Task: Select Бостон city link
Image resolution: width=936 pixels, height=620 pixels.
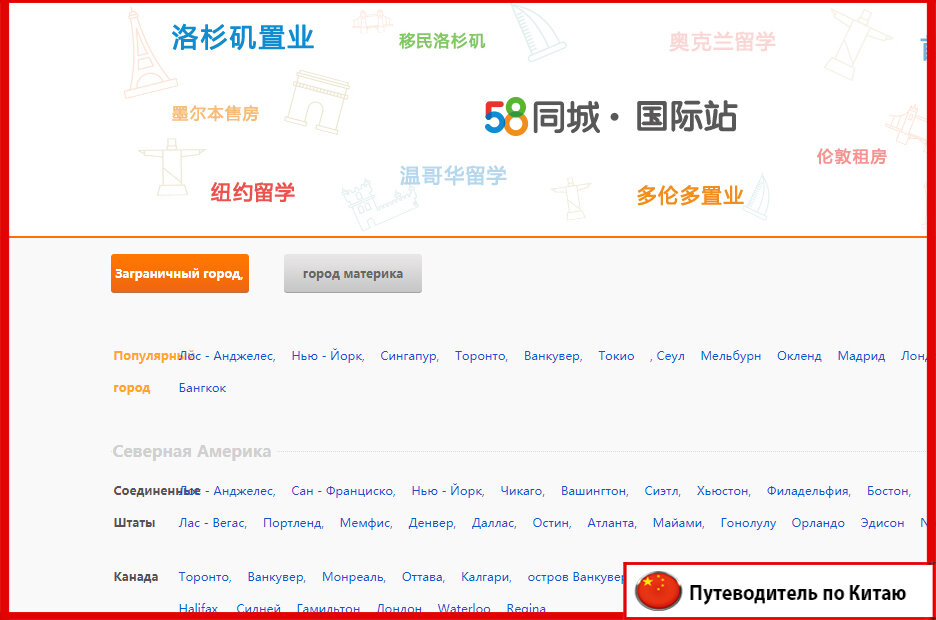Action: click(x=889, y=491)
